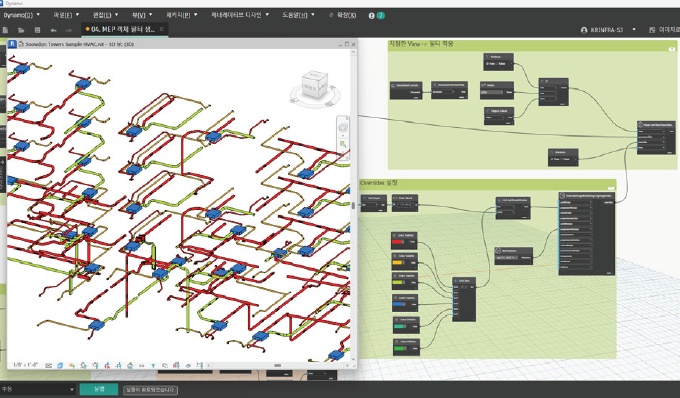Viewport: 680px width, 398px height.
Task: Open a file with the folder icon
Action: pyautogui.click(x=21, y=30)
